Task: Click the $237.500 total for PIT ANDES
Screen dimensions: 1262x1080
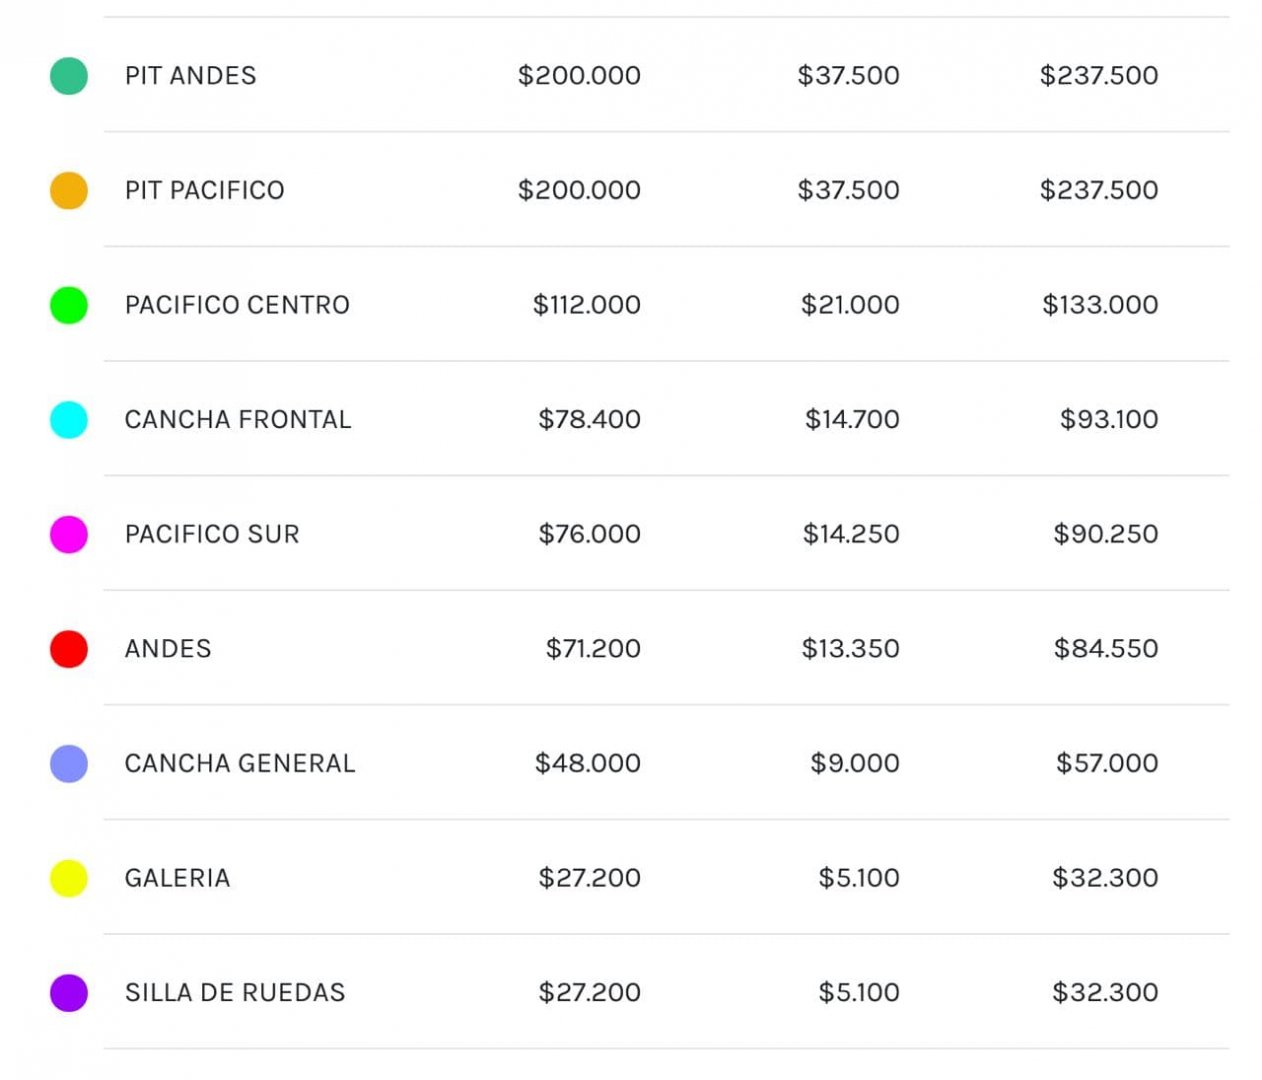Action: (x=1098, y=76)
